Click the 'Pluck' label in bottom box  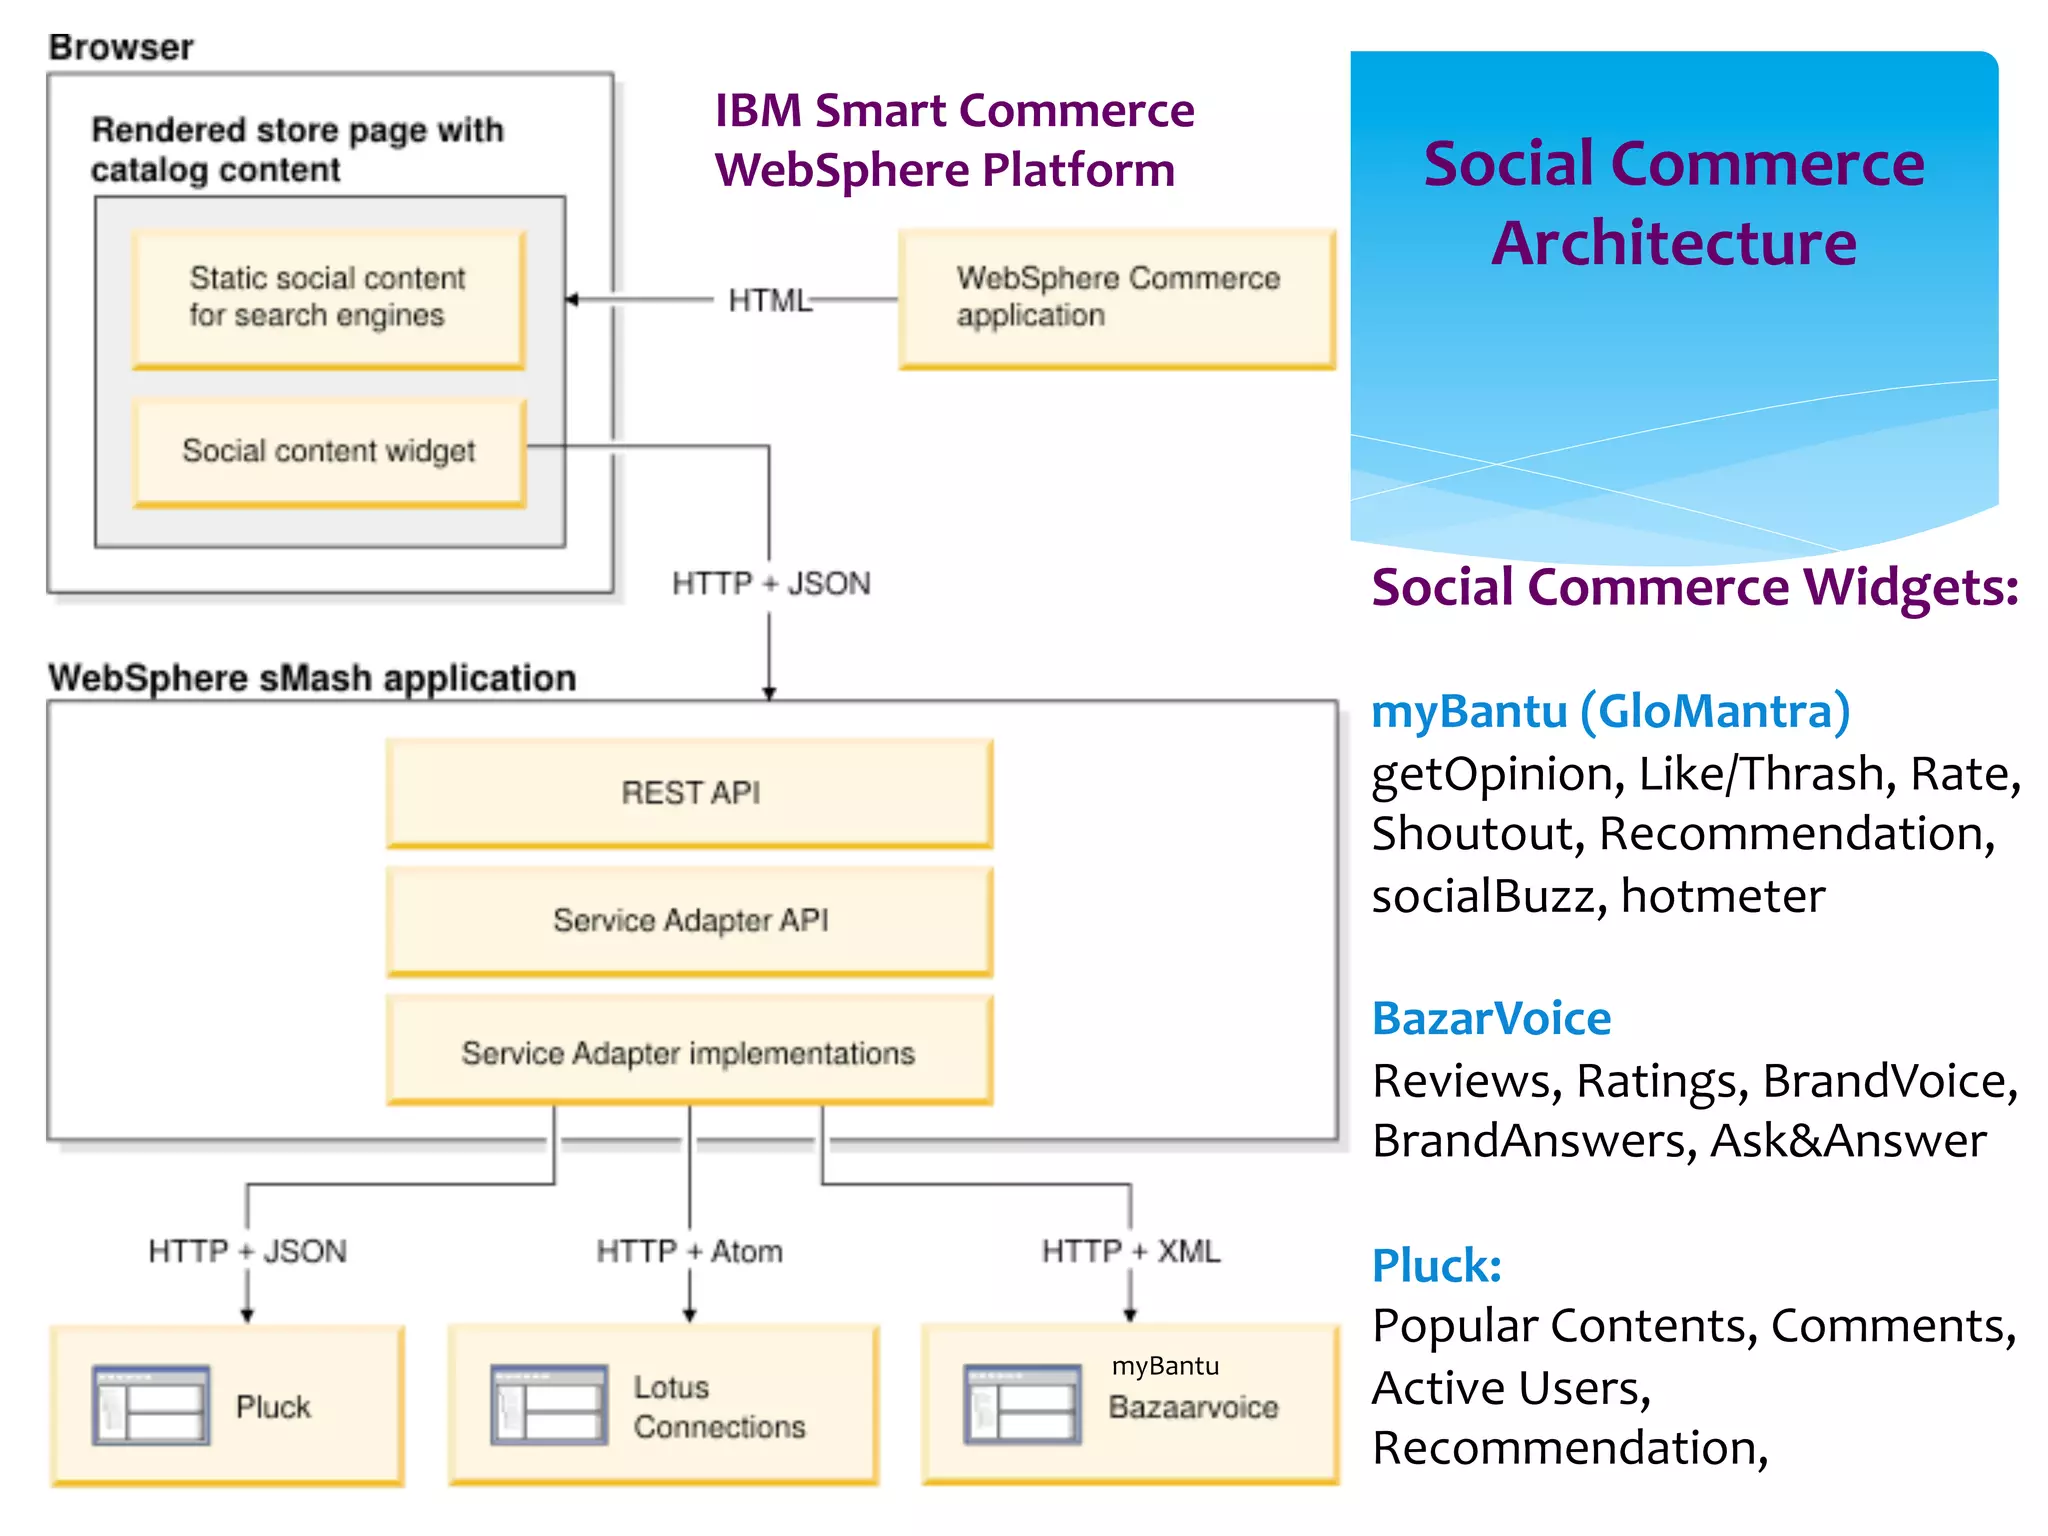click(273, 1407)
